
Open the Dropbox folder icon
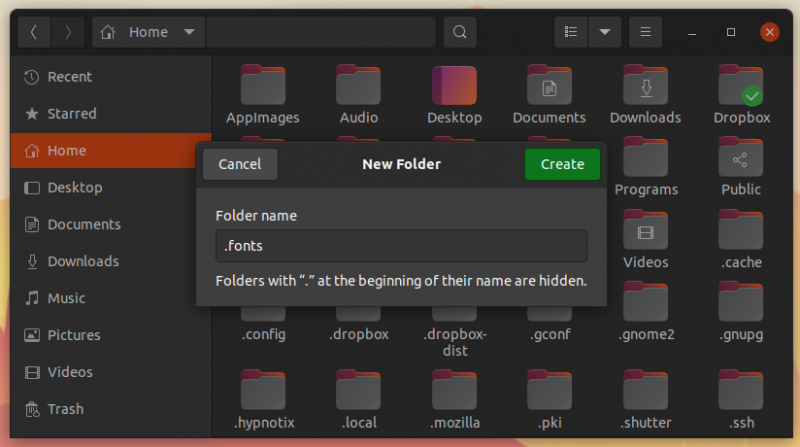(x=741, y=86)
